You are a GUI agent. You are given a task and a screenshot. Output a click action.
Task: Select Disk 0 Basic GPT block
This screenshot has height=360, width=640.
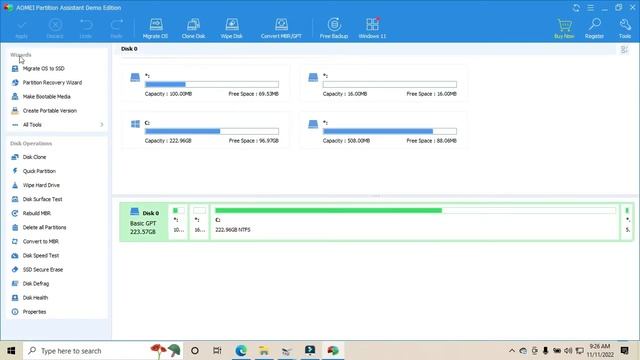(x=144, y=222)
